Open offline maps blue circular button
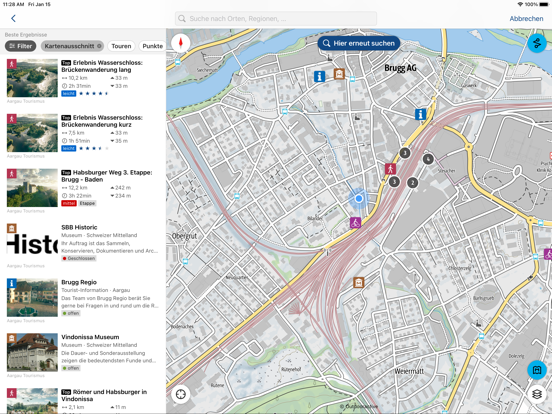Screen dimensions: 552x414 pyautogui.click(x=537, y=370)
